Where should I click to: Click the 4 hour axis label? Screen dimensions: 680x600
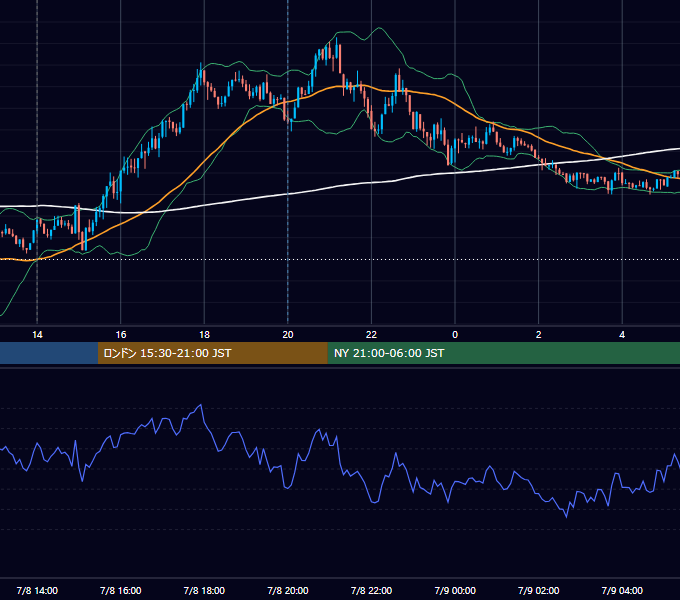[x=622, y=335]
